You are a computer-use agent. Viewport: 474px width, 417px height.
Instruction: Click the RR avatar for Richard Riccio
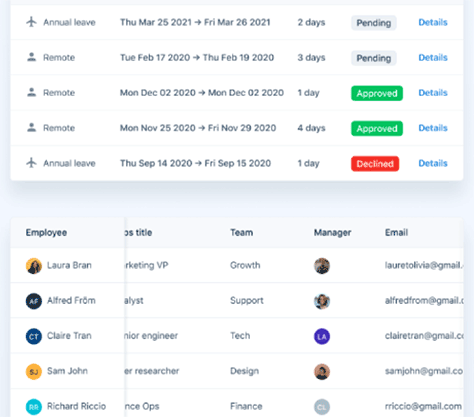[x=34, y=407]
